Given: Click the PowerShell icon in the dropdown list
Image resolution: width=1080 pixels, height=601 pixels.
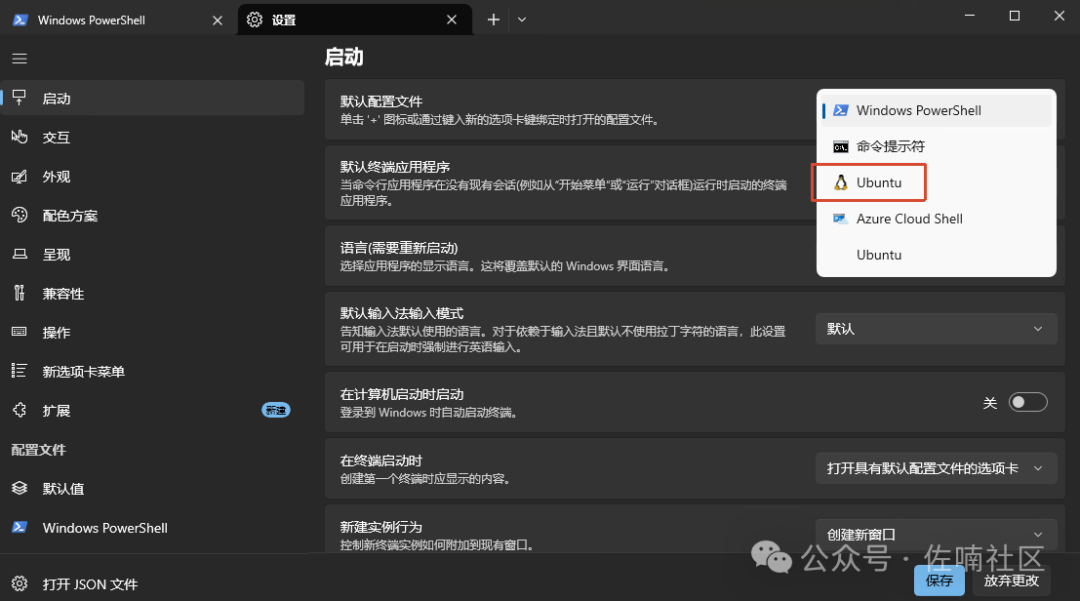Looking at the screenshot, I should tap(840, 110).
